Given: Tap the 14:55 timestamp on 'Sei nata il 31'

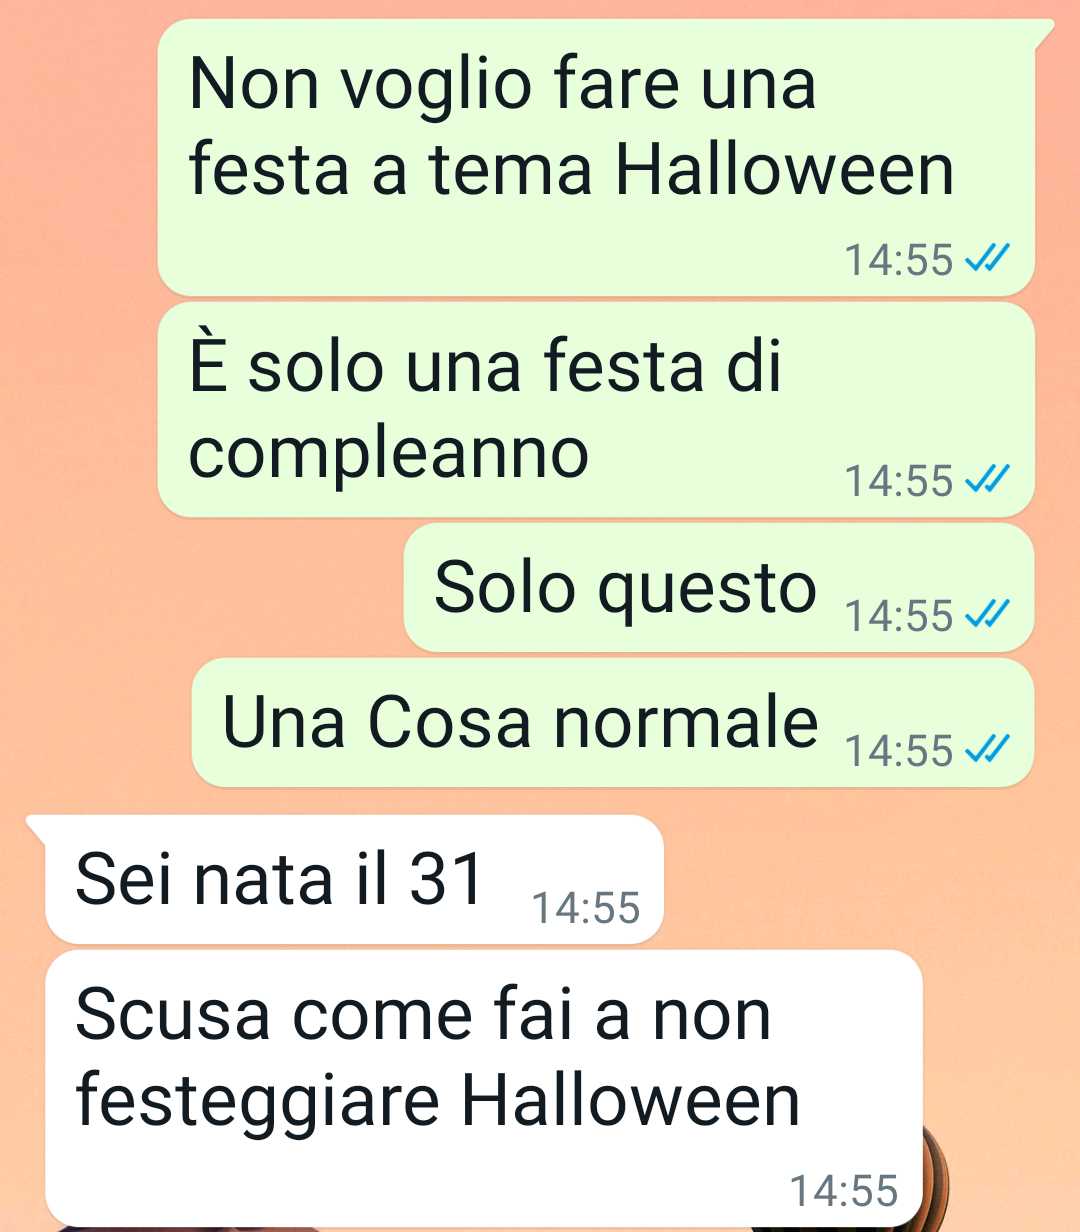Looking at the screenshot, I should pyautogui.click(x=586, y=908).
